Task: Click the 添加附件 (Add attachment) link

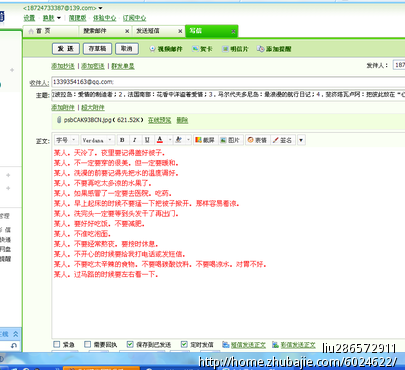Action: 63,107
